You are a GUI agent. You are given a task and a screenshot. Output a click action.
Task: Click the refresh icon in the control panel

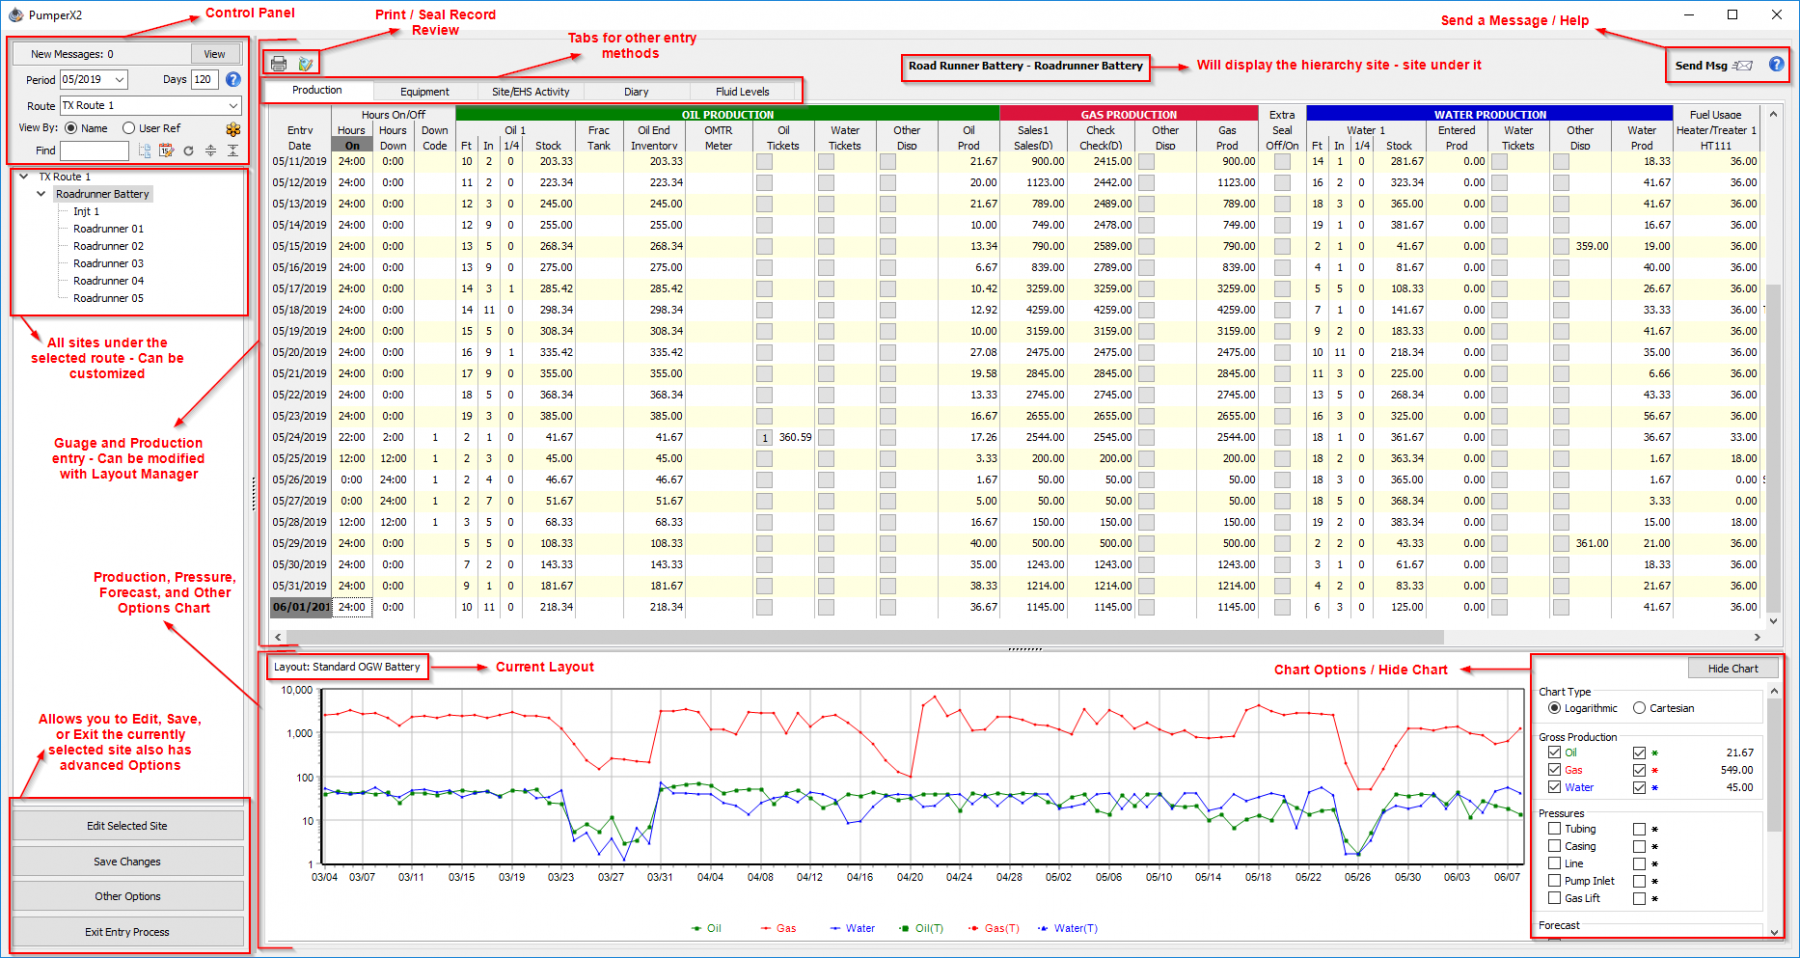pyautogui.click(x=188, y=152)
